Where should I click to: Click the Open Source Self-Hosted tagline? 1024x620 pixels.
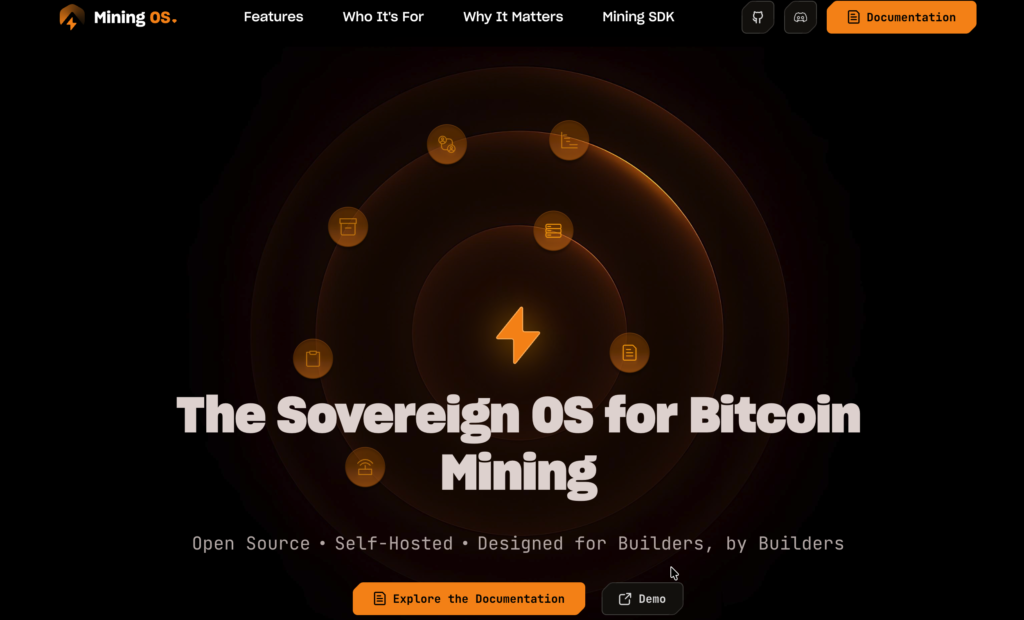tap(518, 544)
